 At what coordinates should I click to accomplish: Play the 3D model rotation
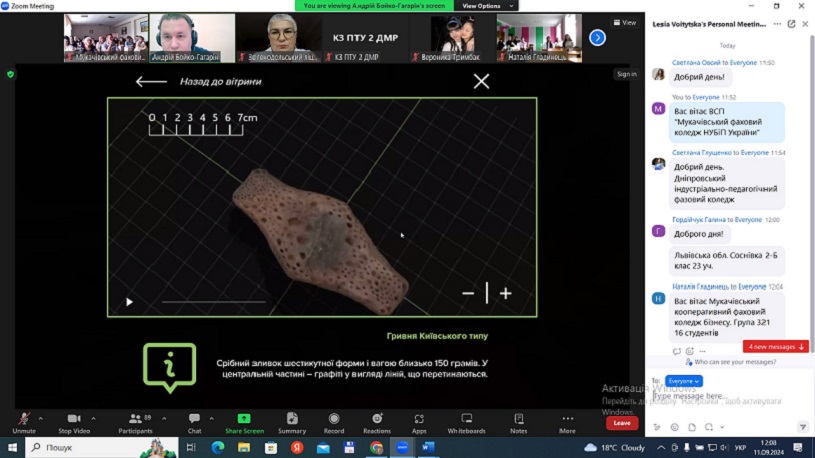(x=129, y=302)
